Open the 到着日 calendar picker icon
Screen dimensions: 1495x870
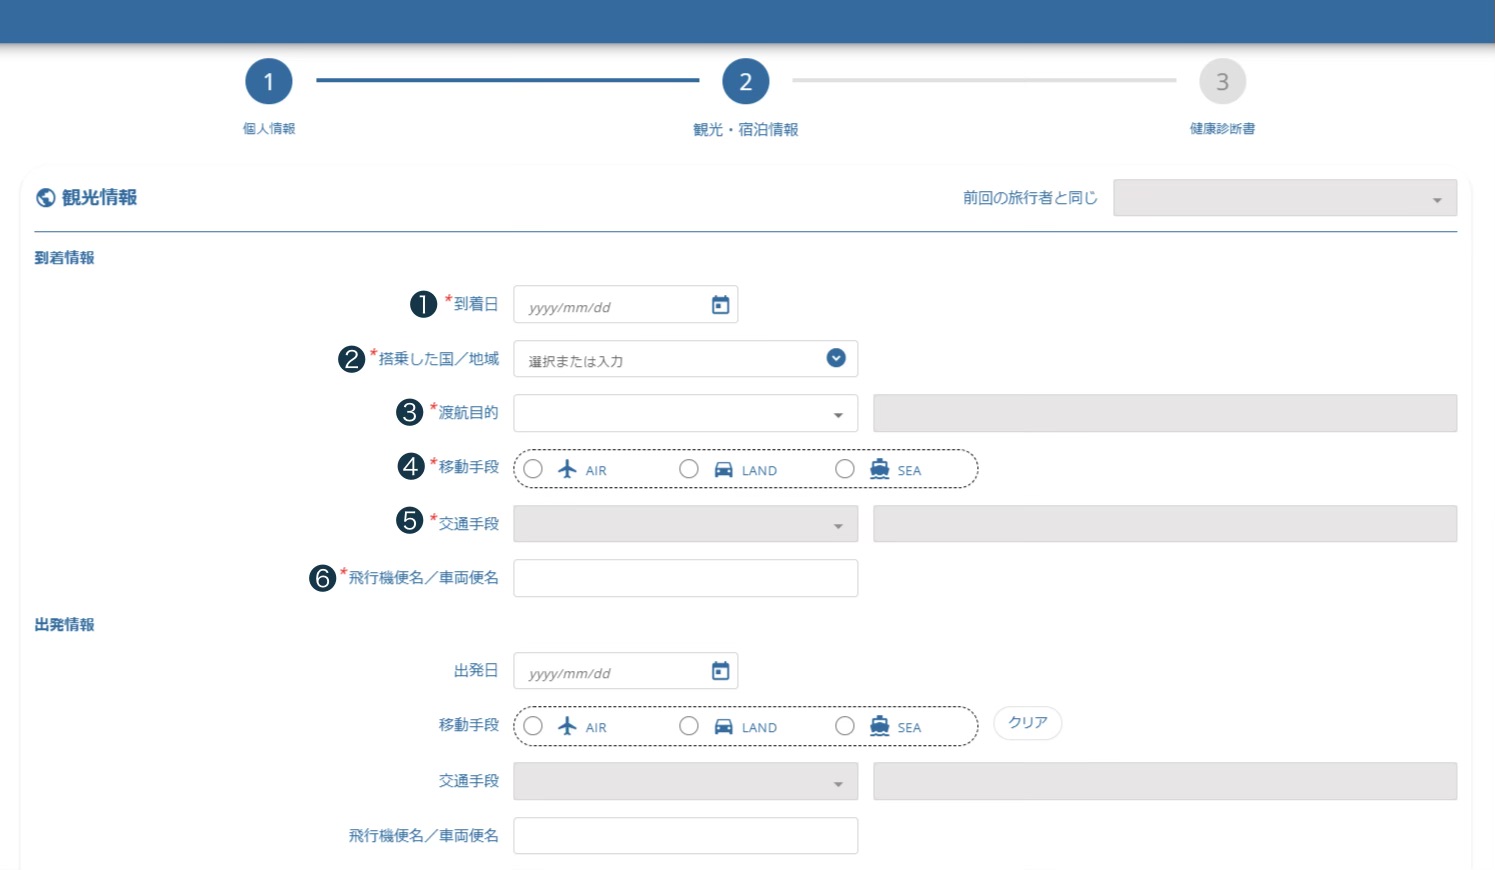720,305
